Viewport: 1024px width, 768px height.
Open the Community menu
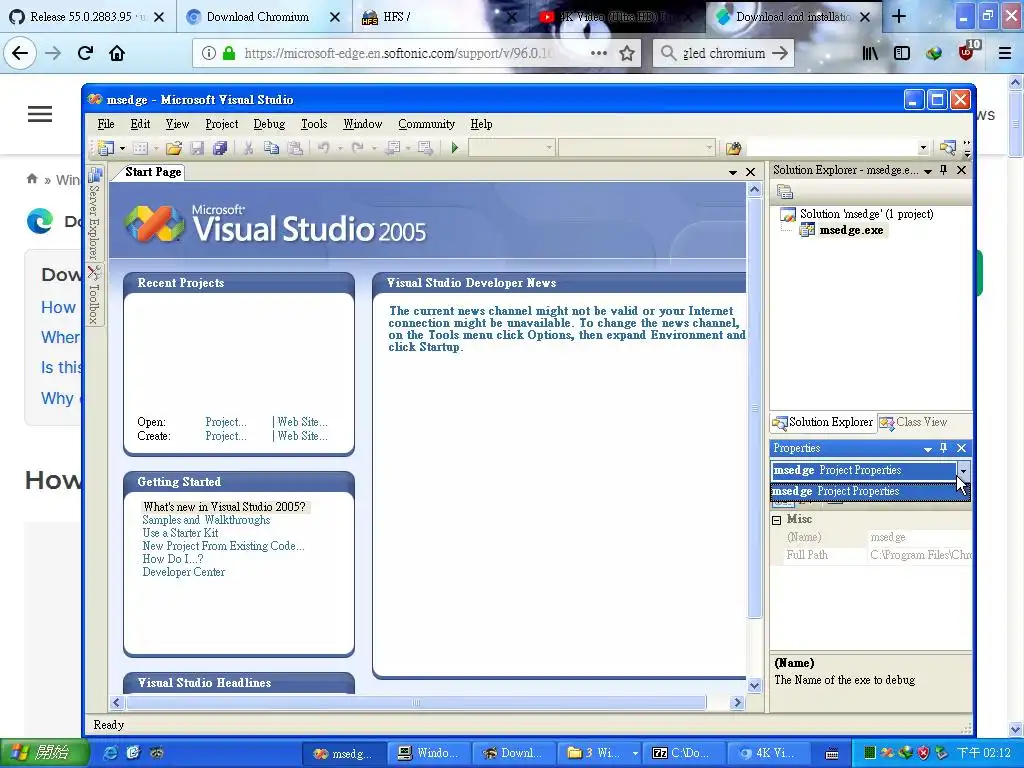pyautogui.click(x=426, y=124)
